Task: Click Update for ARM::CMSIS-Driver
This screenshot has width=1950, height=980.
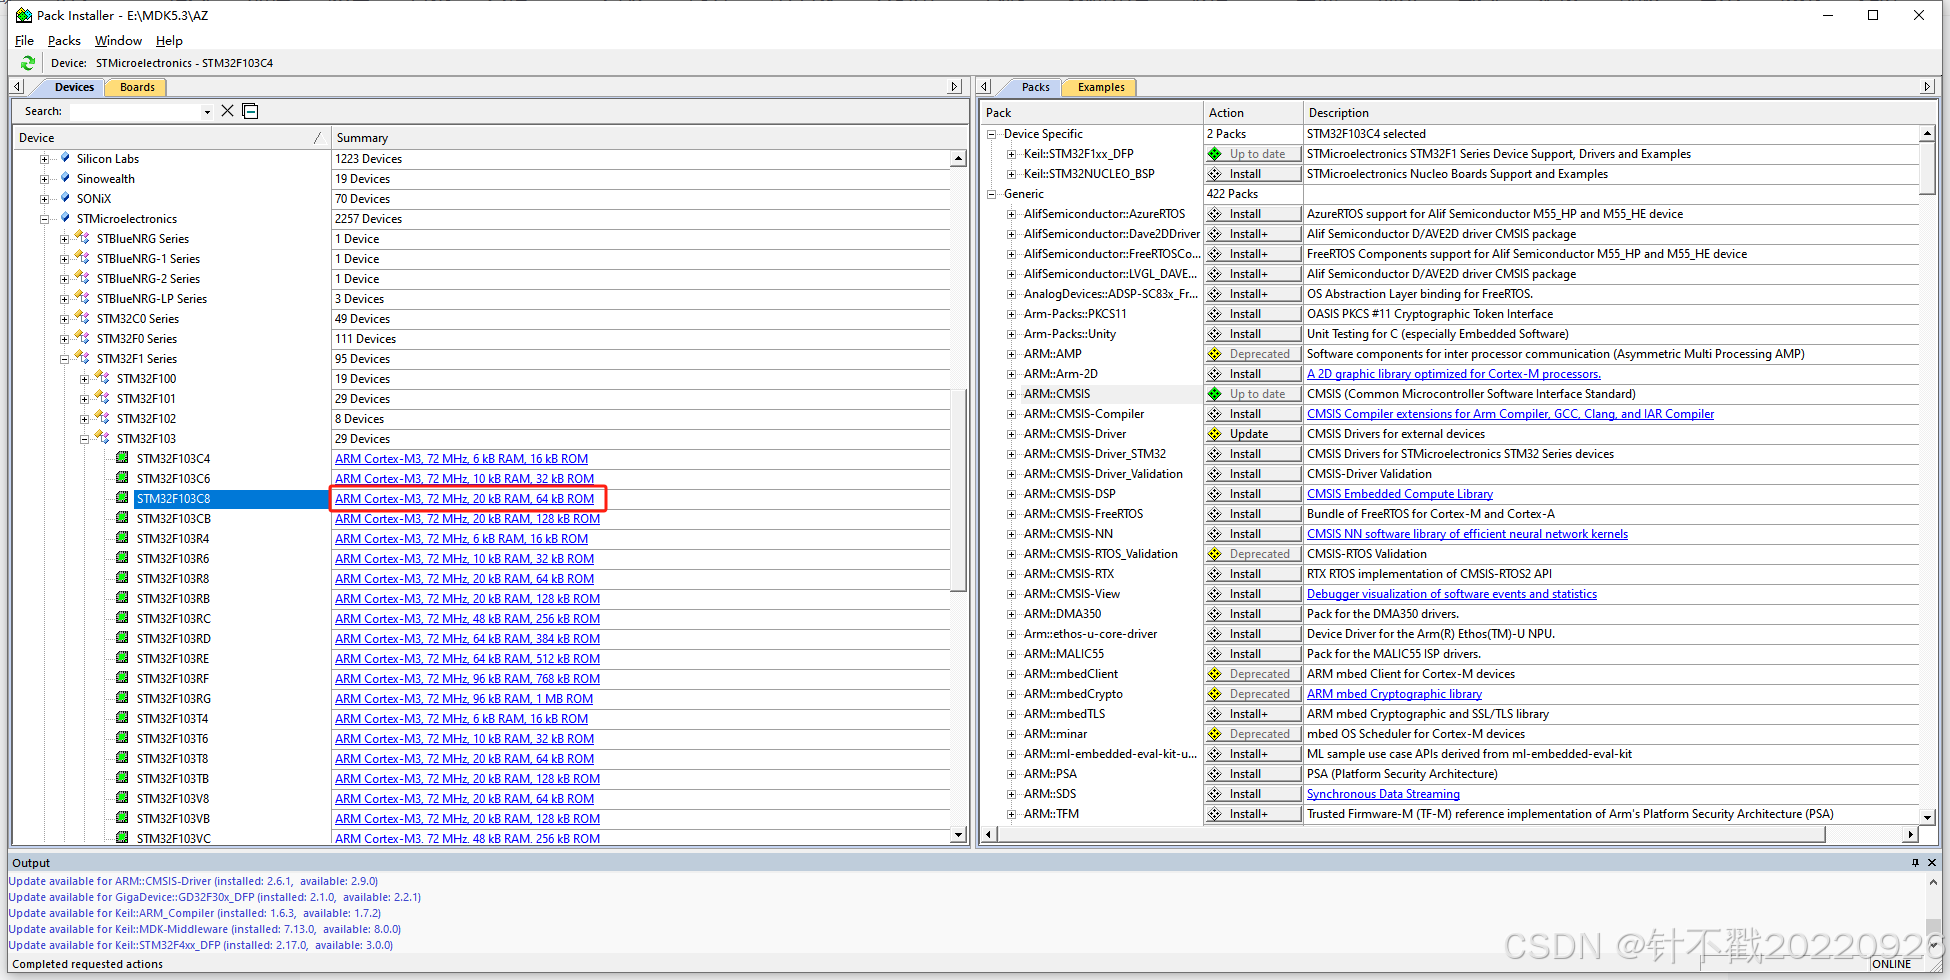Action: click(1253, 434)
